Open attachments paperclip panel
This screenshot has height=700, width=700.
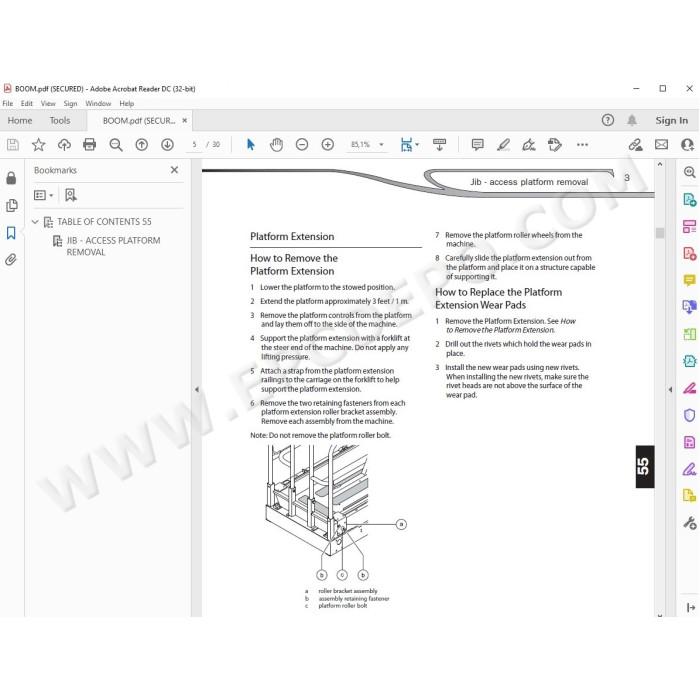[11, 259]
